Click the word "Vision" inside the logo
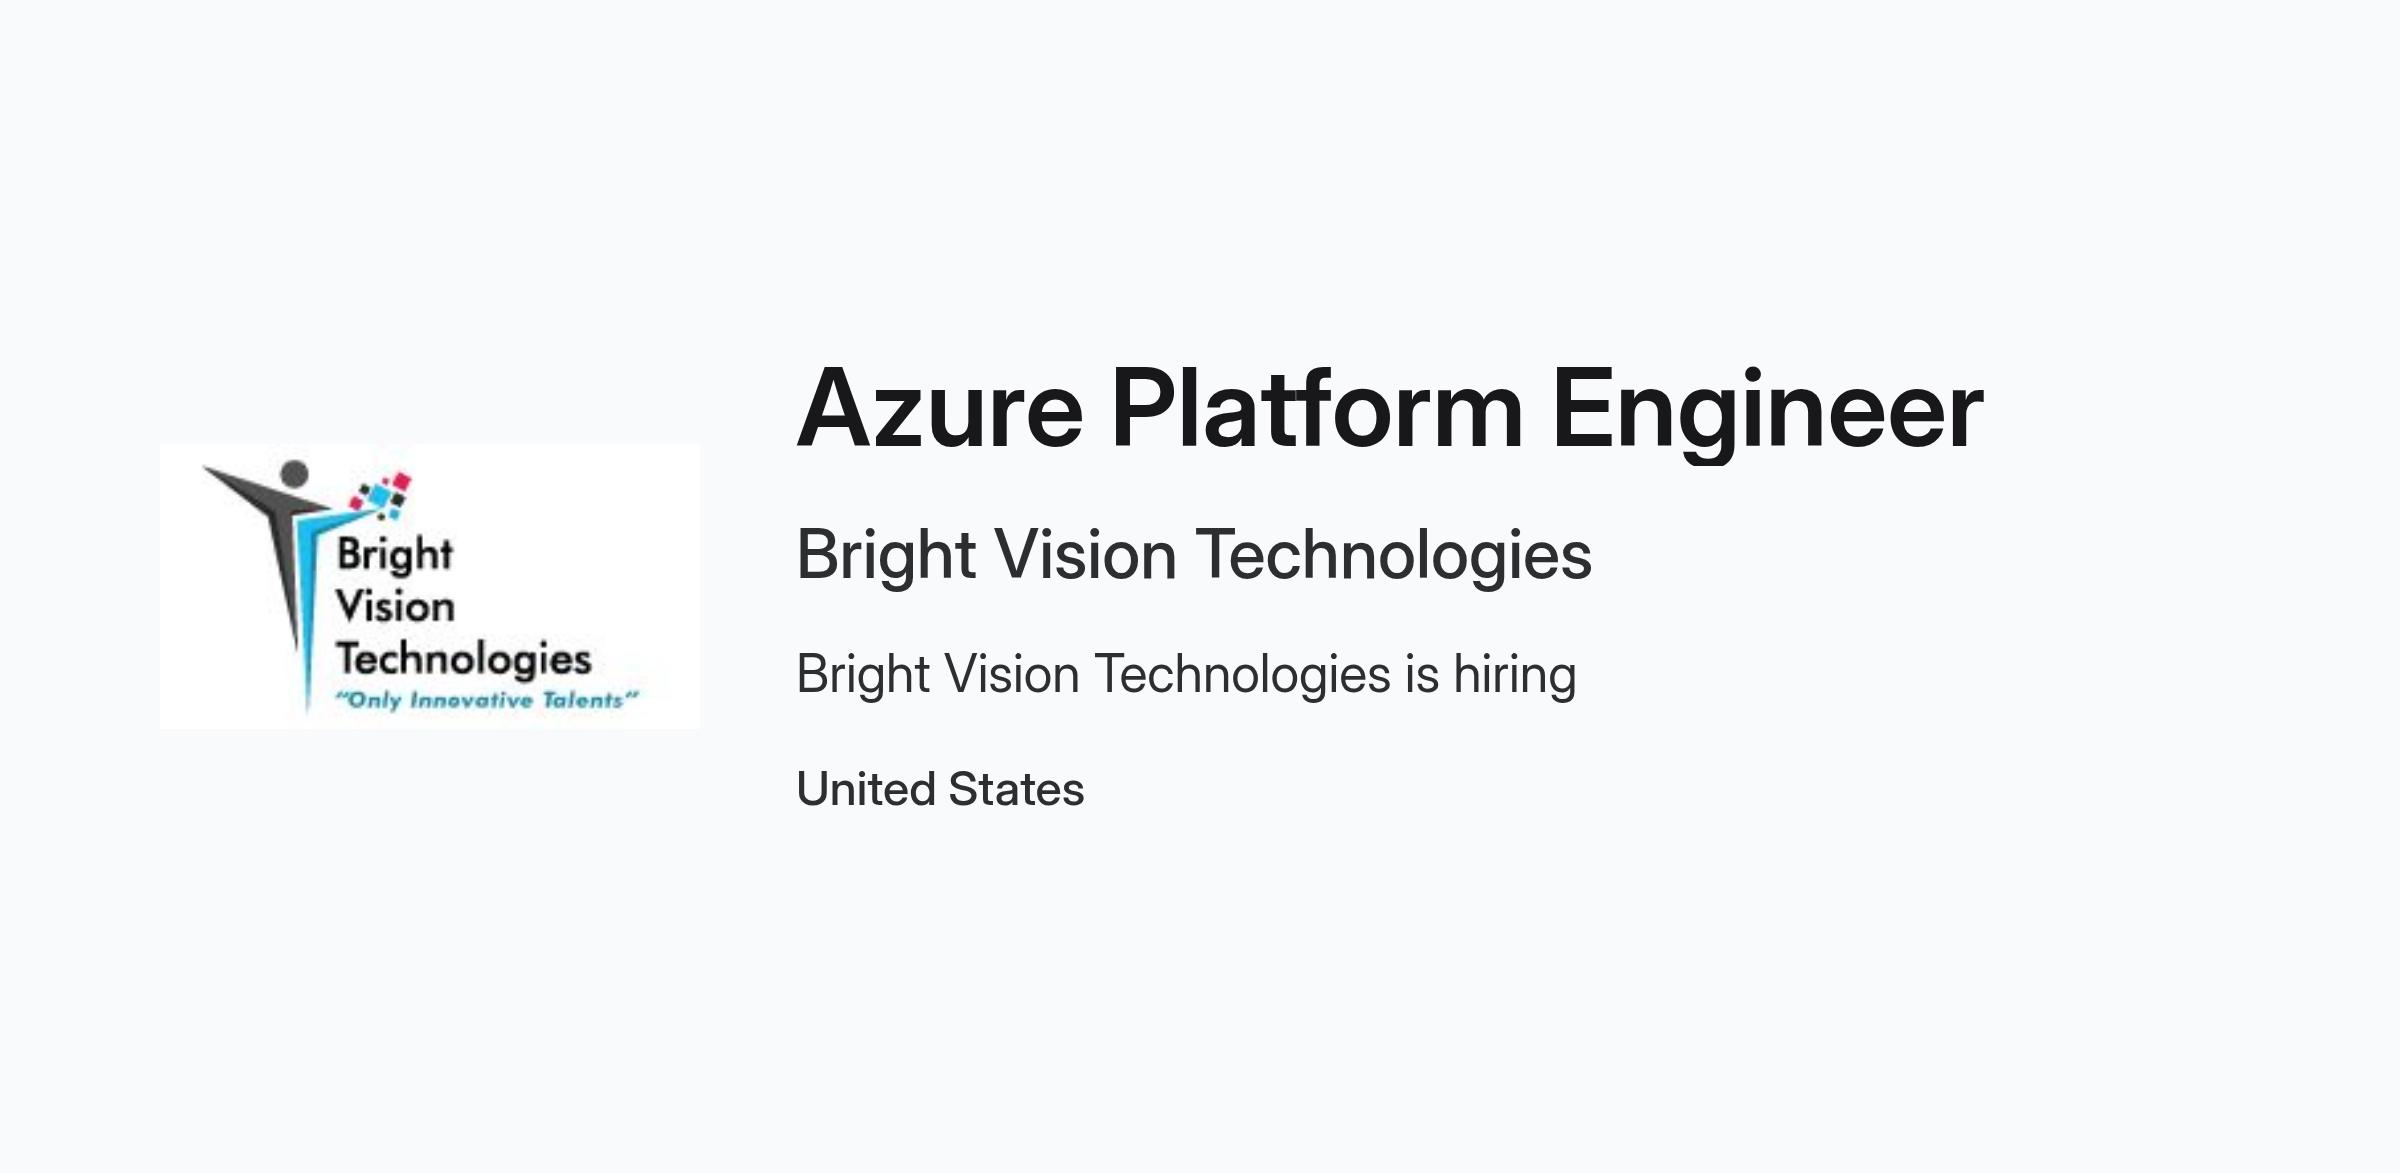The image size is (2400, 1173). pos(395,606)
